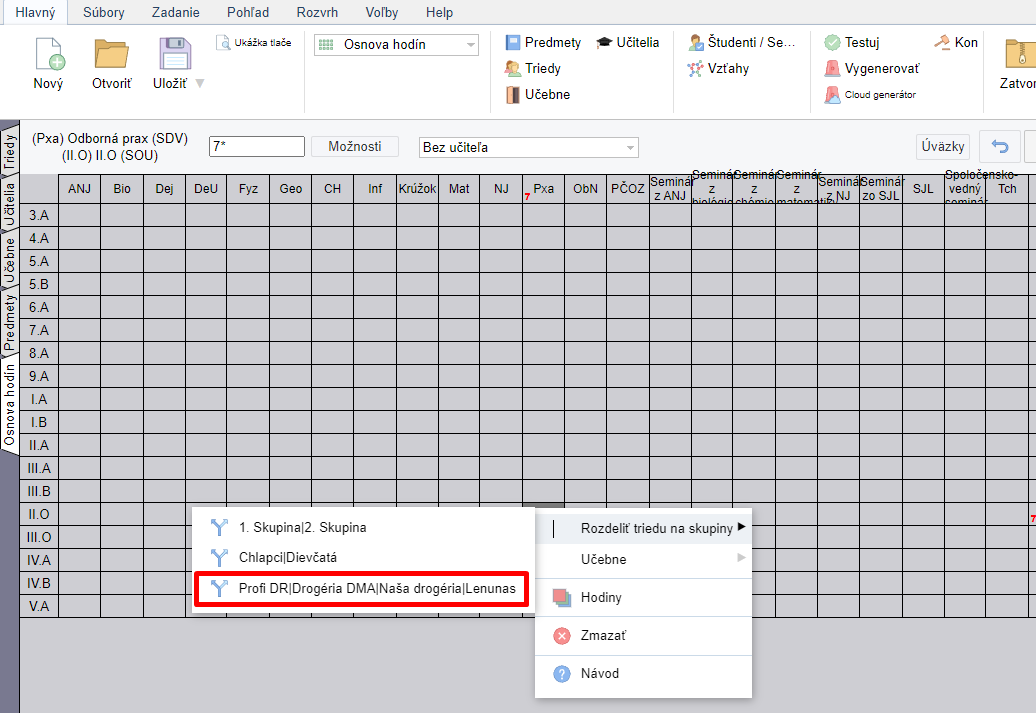Open the Súbory menu

104,13
